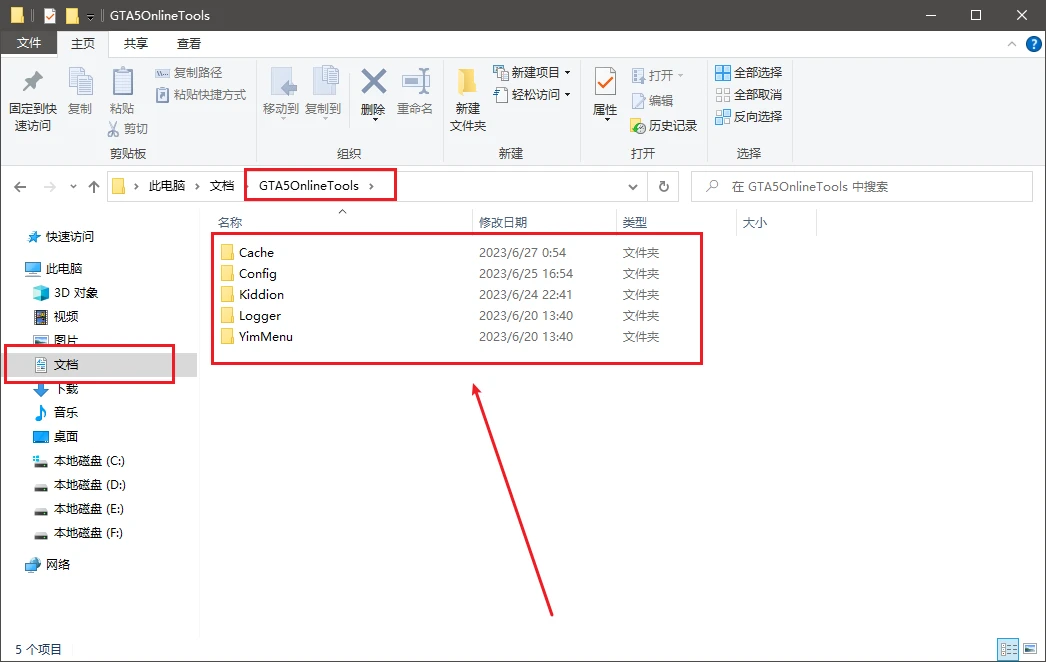
Task: Open the Help question mark icon
Action: [1033, 44]
